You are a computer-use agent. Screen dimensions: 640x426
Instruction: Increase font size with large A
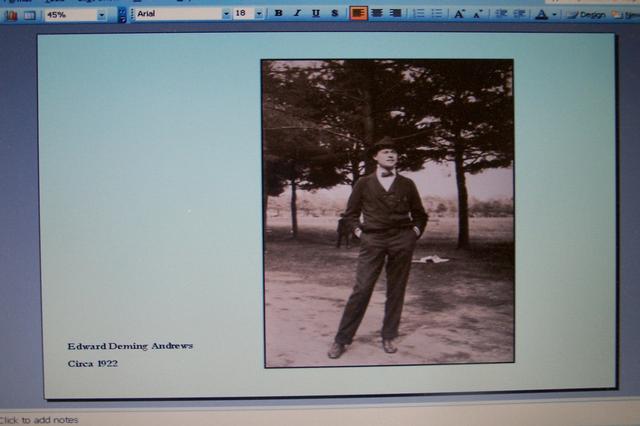coord(459,14)
